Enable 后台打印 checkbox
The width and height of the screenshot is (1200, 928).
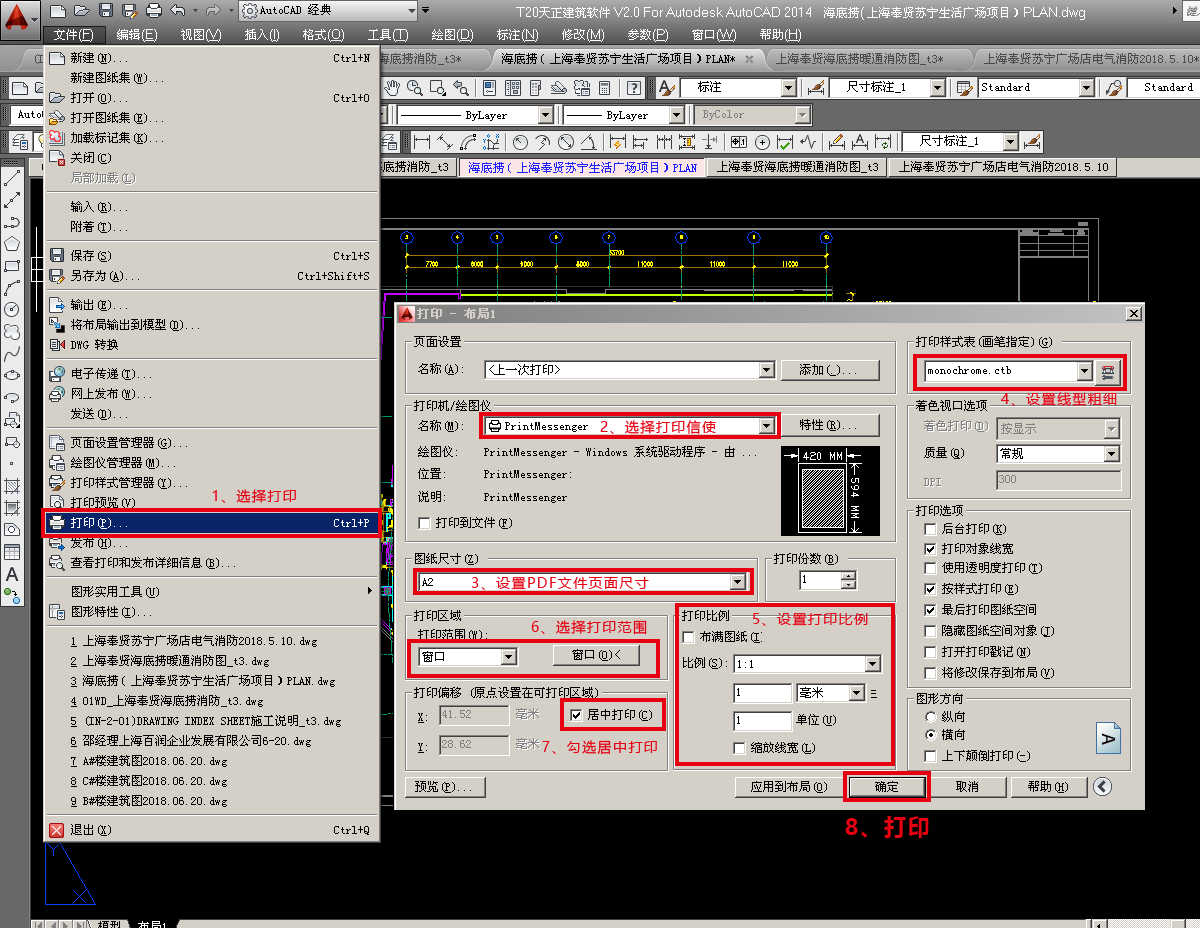pyautogui.click(x=931, y=529)
